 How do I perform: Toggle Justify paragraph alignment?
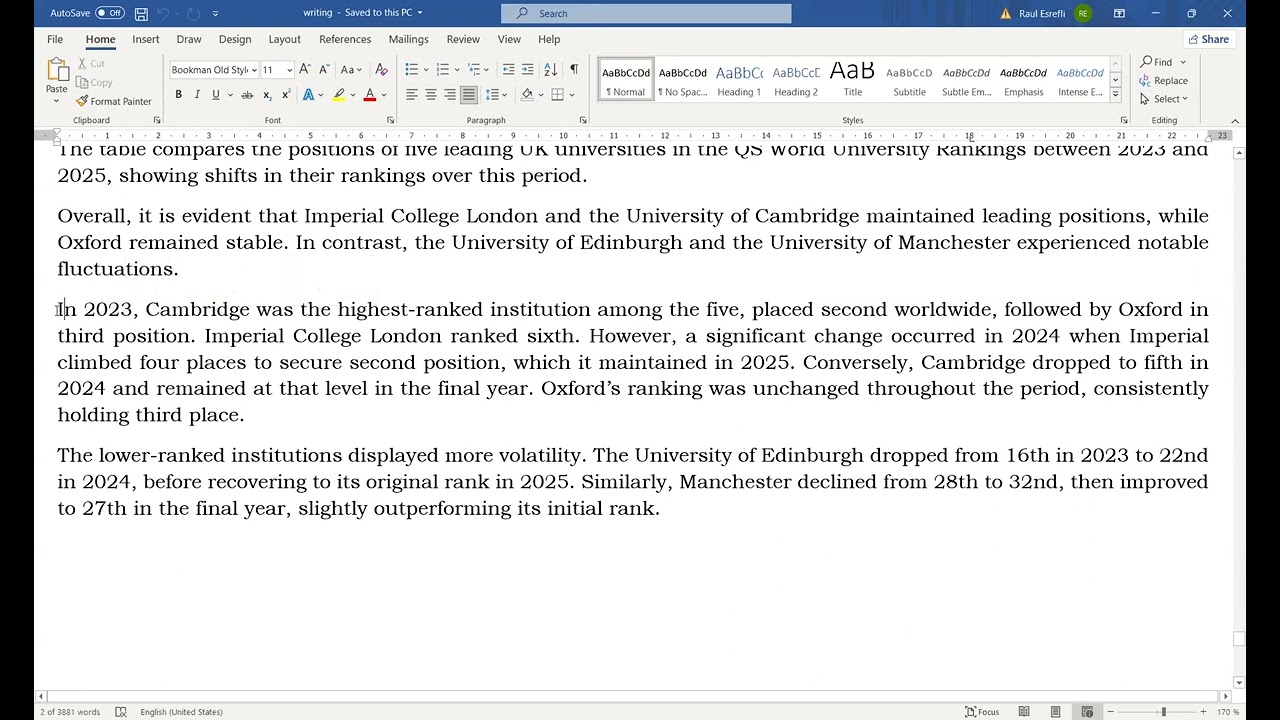pos(469,95)
